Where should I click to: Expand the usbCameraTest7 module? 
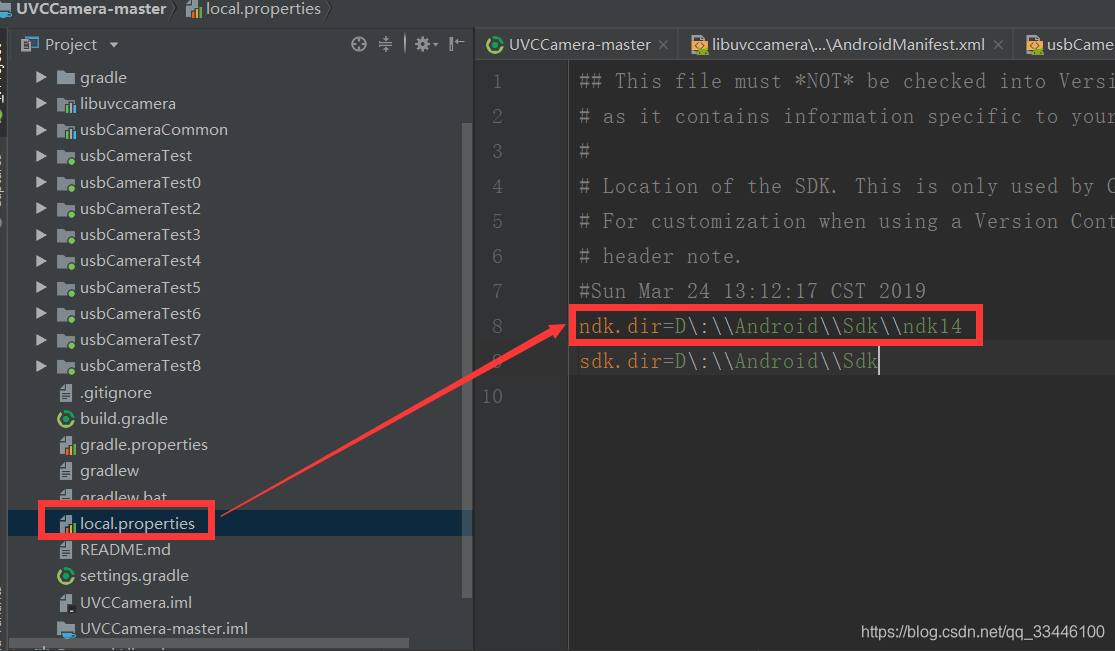pos(41,340)
